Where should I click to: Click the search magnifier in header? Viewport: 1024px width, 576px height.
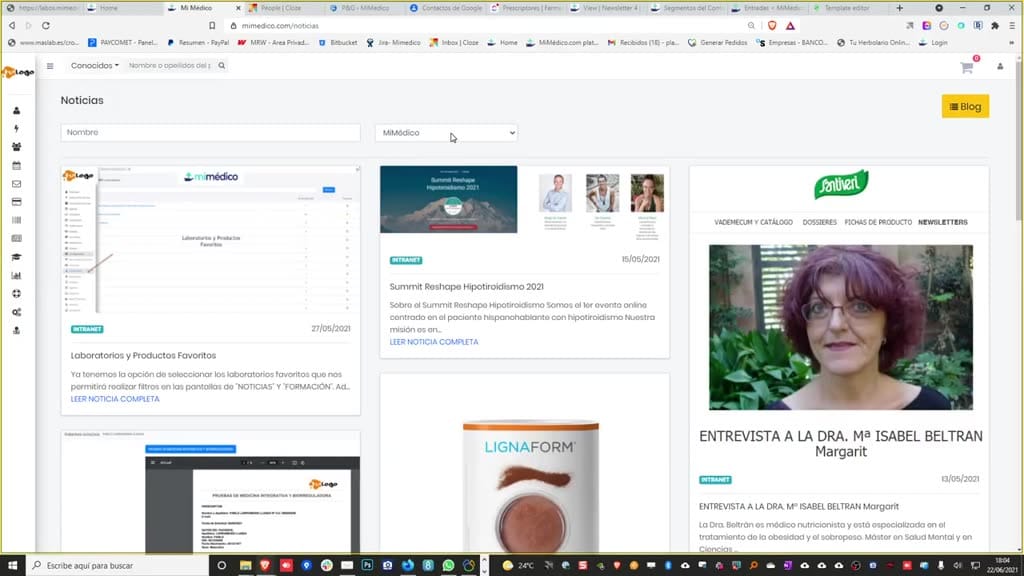[x=221, y=65]
